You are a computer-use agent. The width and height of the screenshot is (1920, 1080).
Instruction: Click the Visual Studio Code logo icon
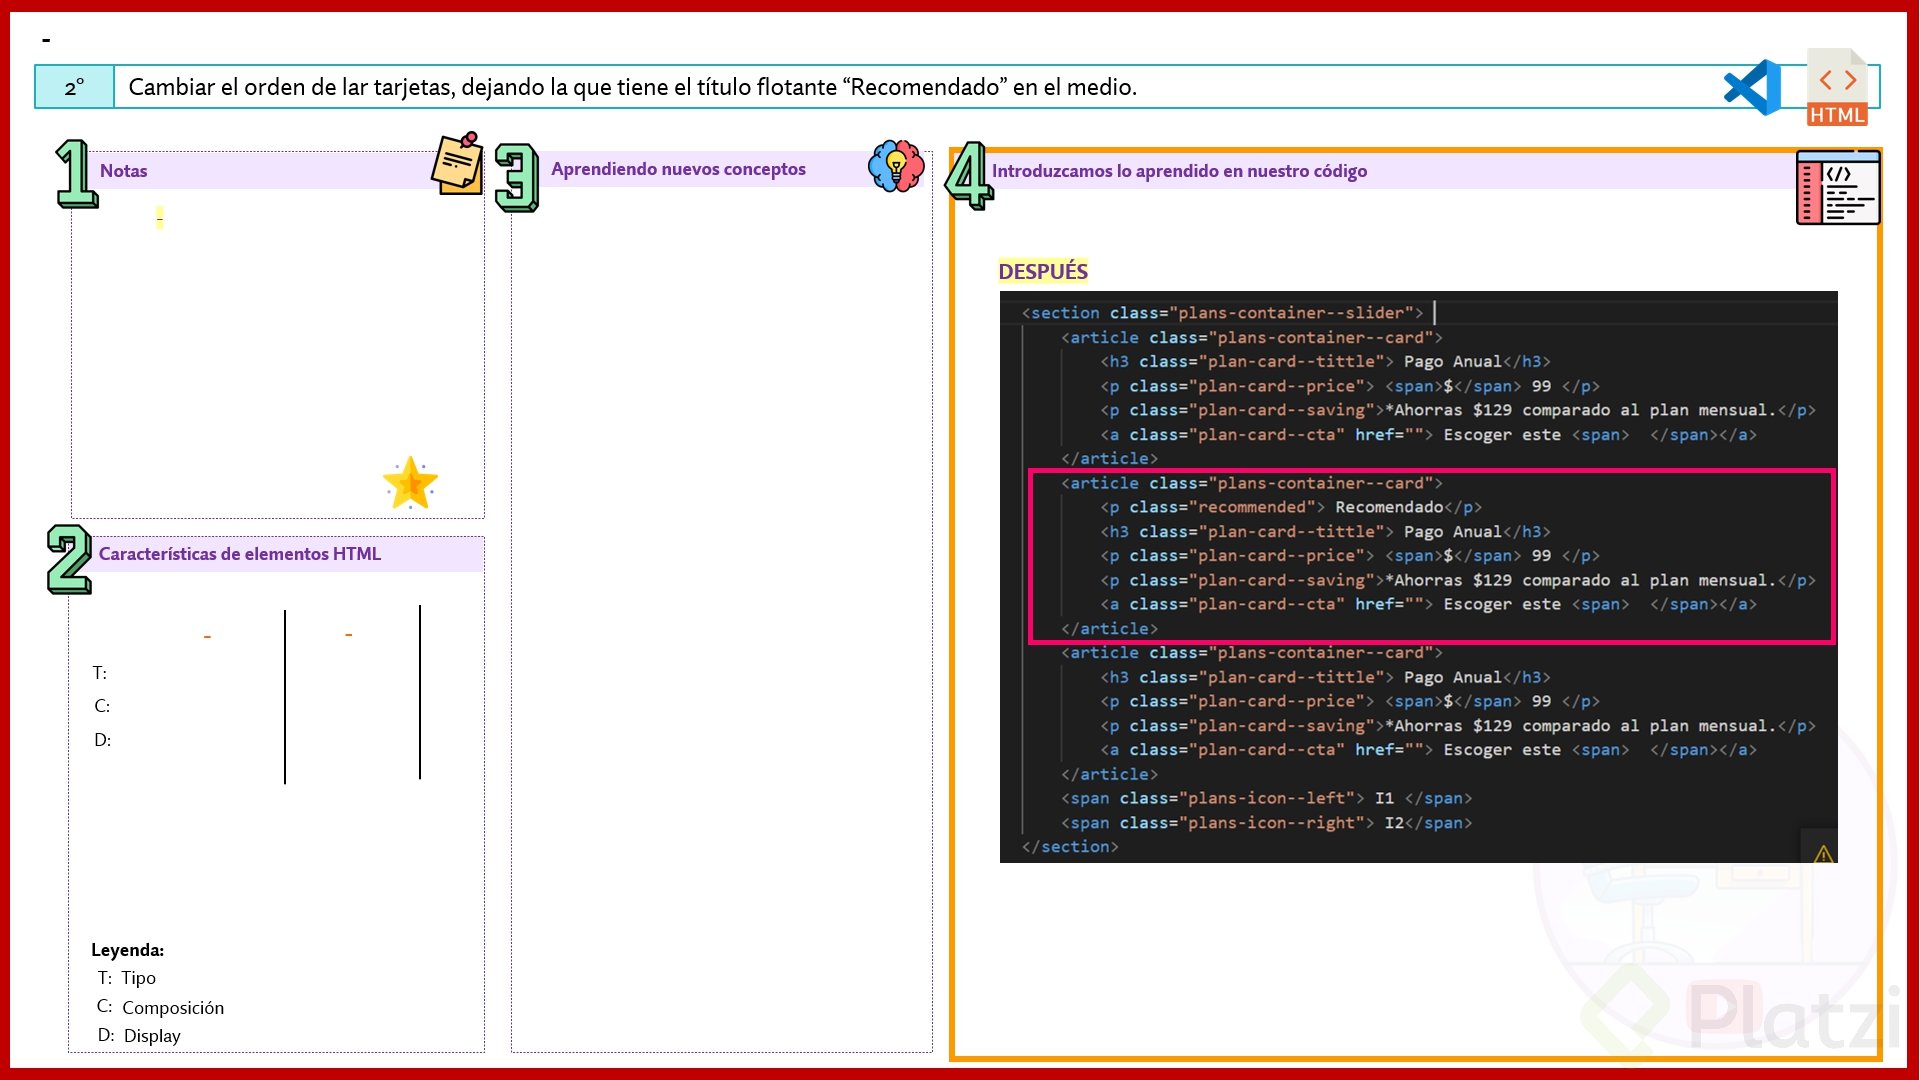click(1752, 87)
